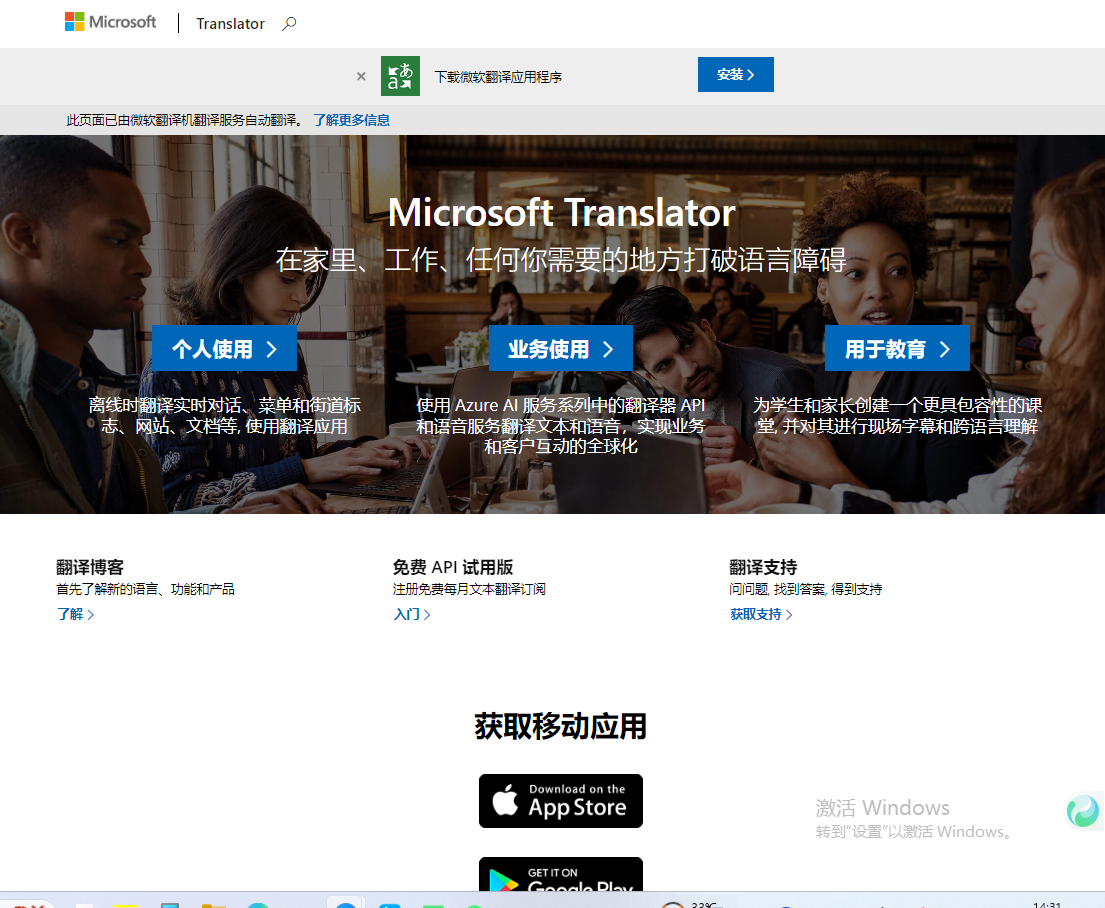Click the 离线时翻译实时对话 description text
Screen dimensions: 1105x908
[x=224, y=415]
